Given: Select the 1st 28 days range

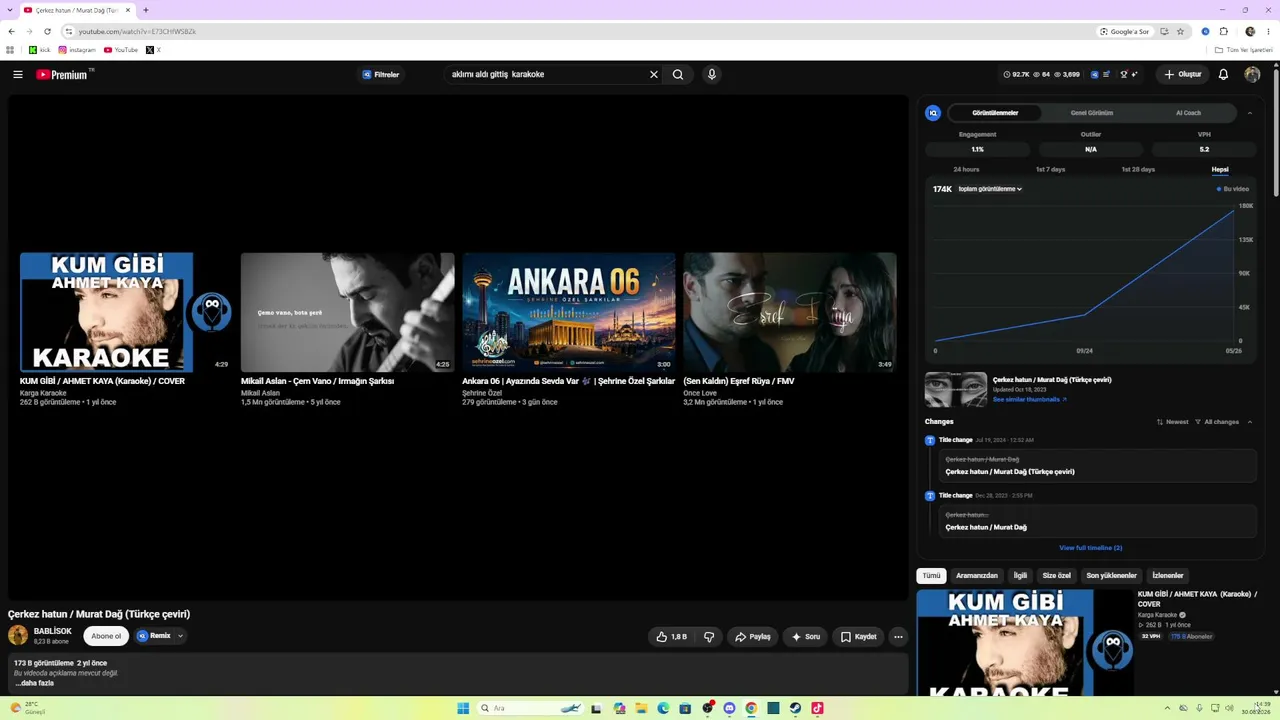Looking at the screenshot, I should 1138,169.
